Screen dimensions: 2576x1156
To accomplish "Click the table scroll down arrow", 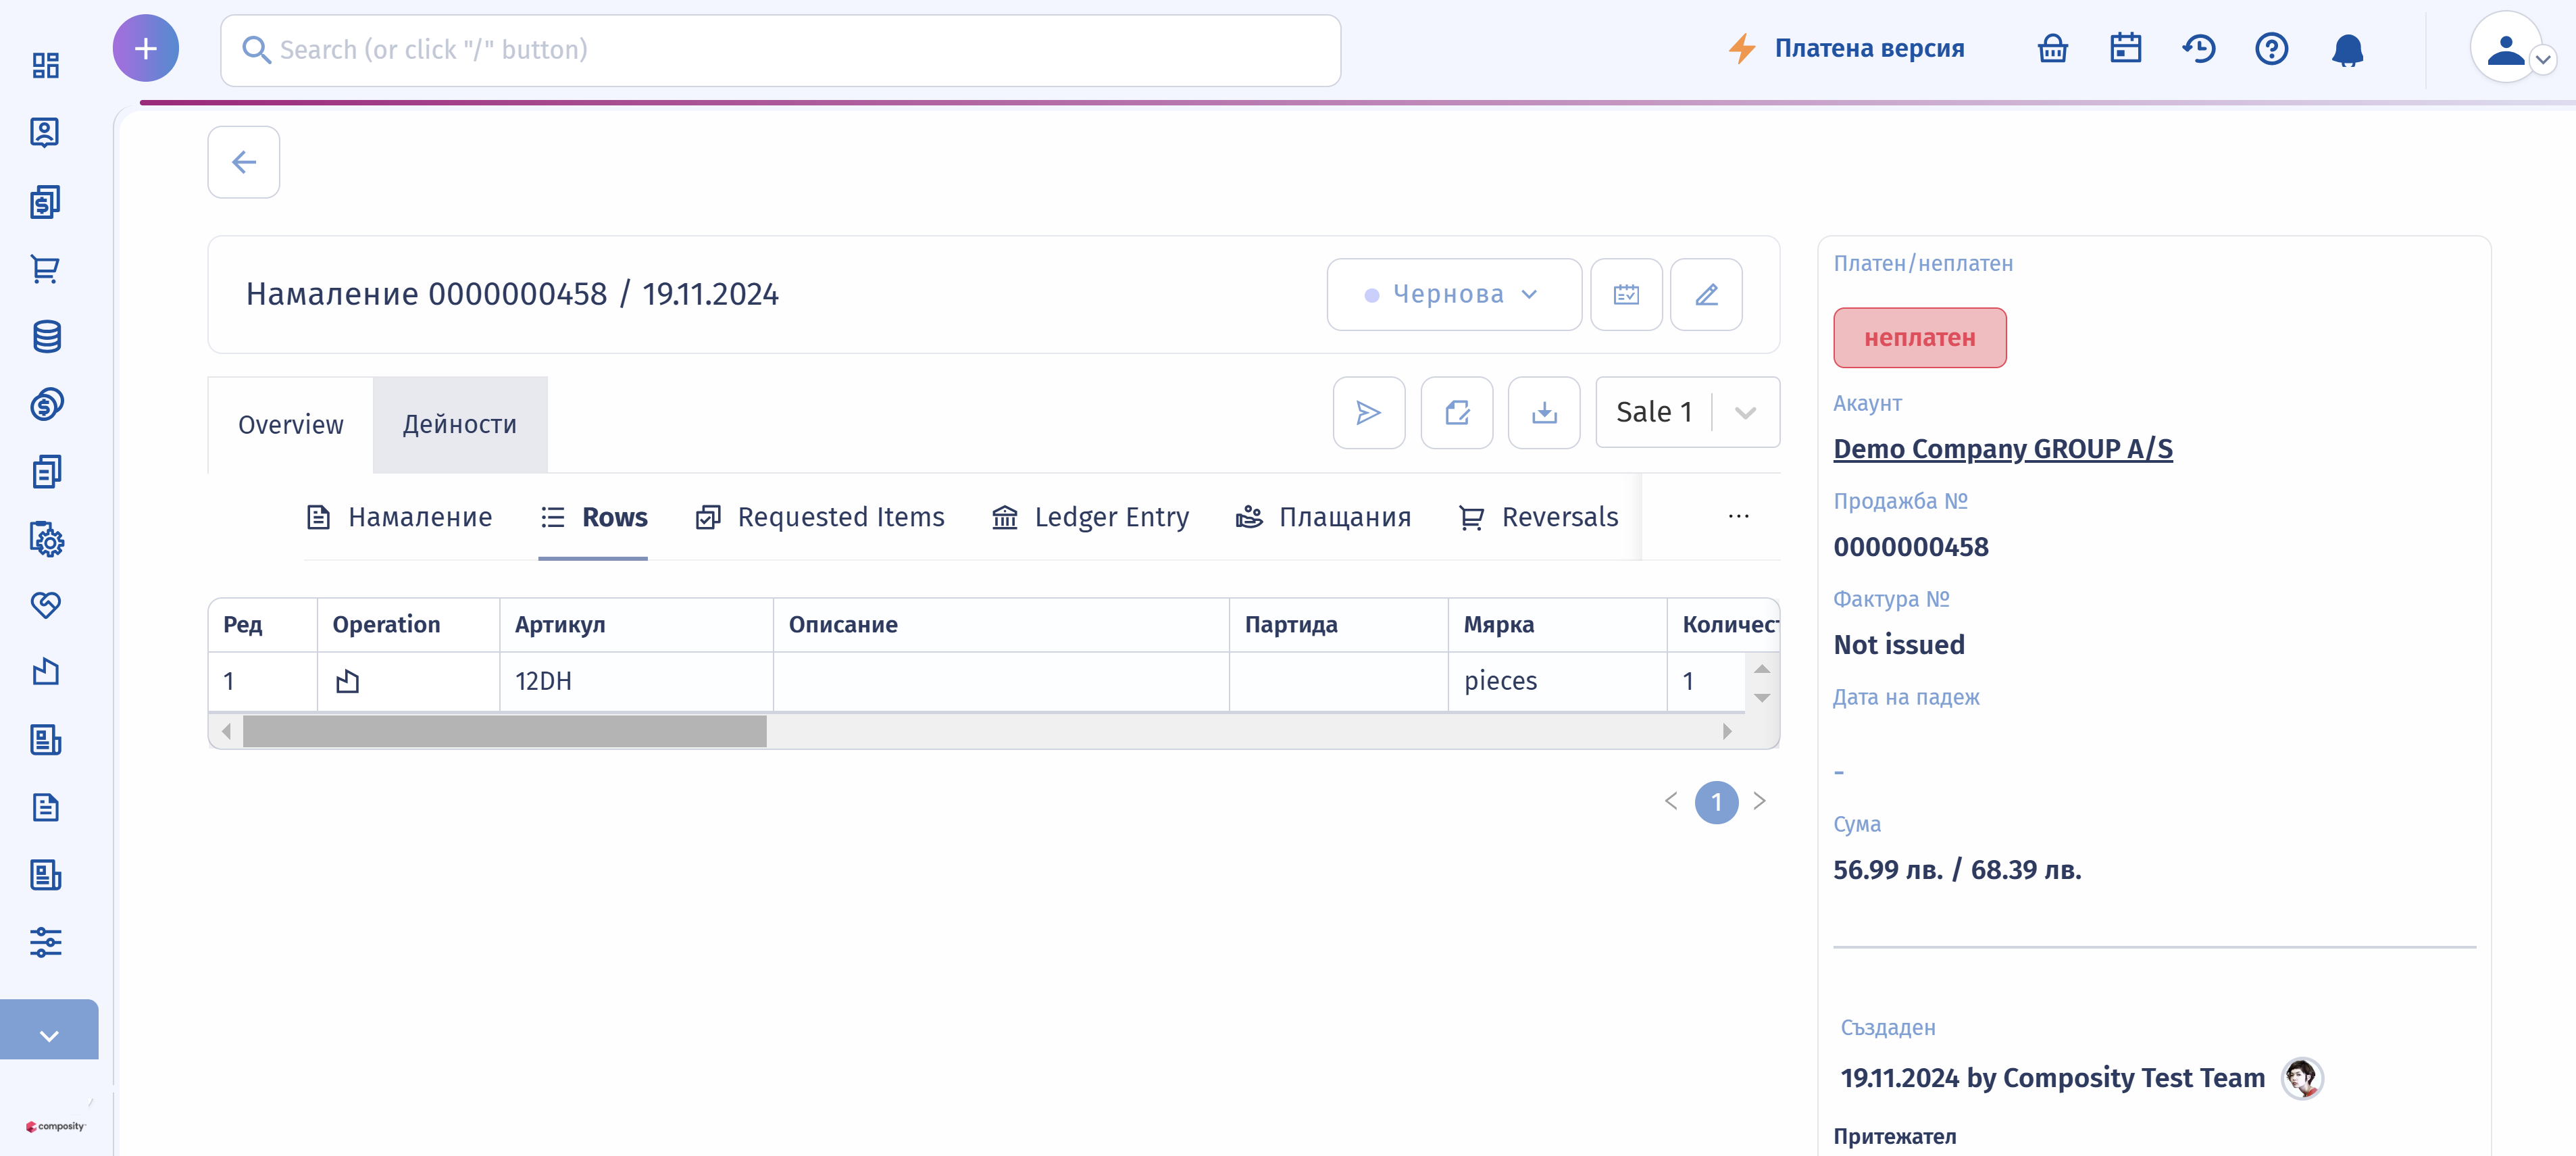I will coord(1762,697).
